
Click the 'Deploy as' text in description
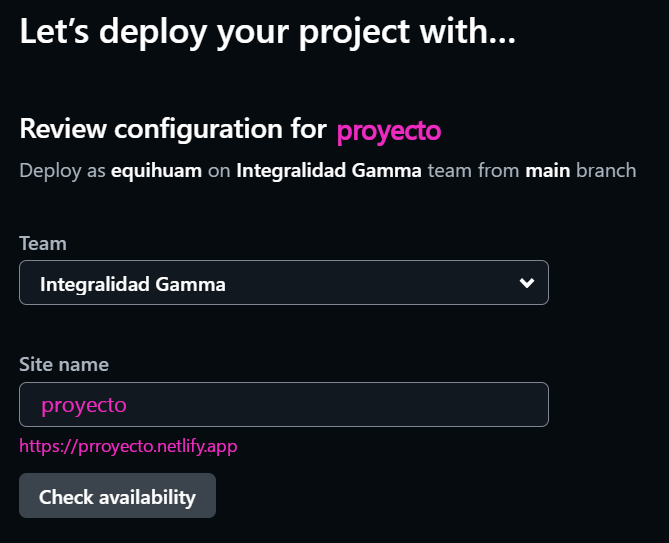(x=62, y=170)
